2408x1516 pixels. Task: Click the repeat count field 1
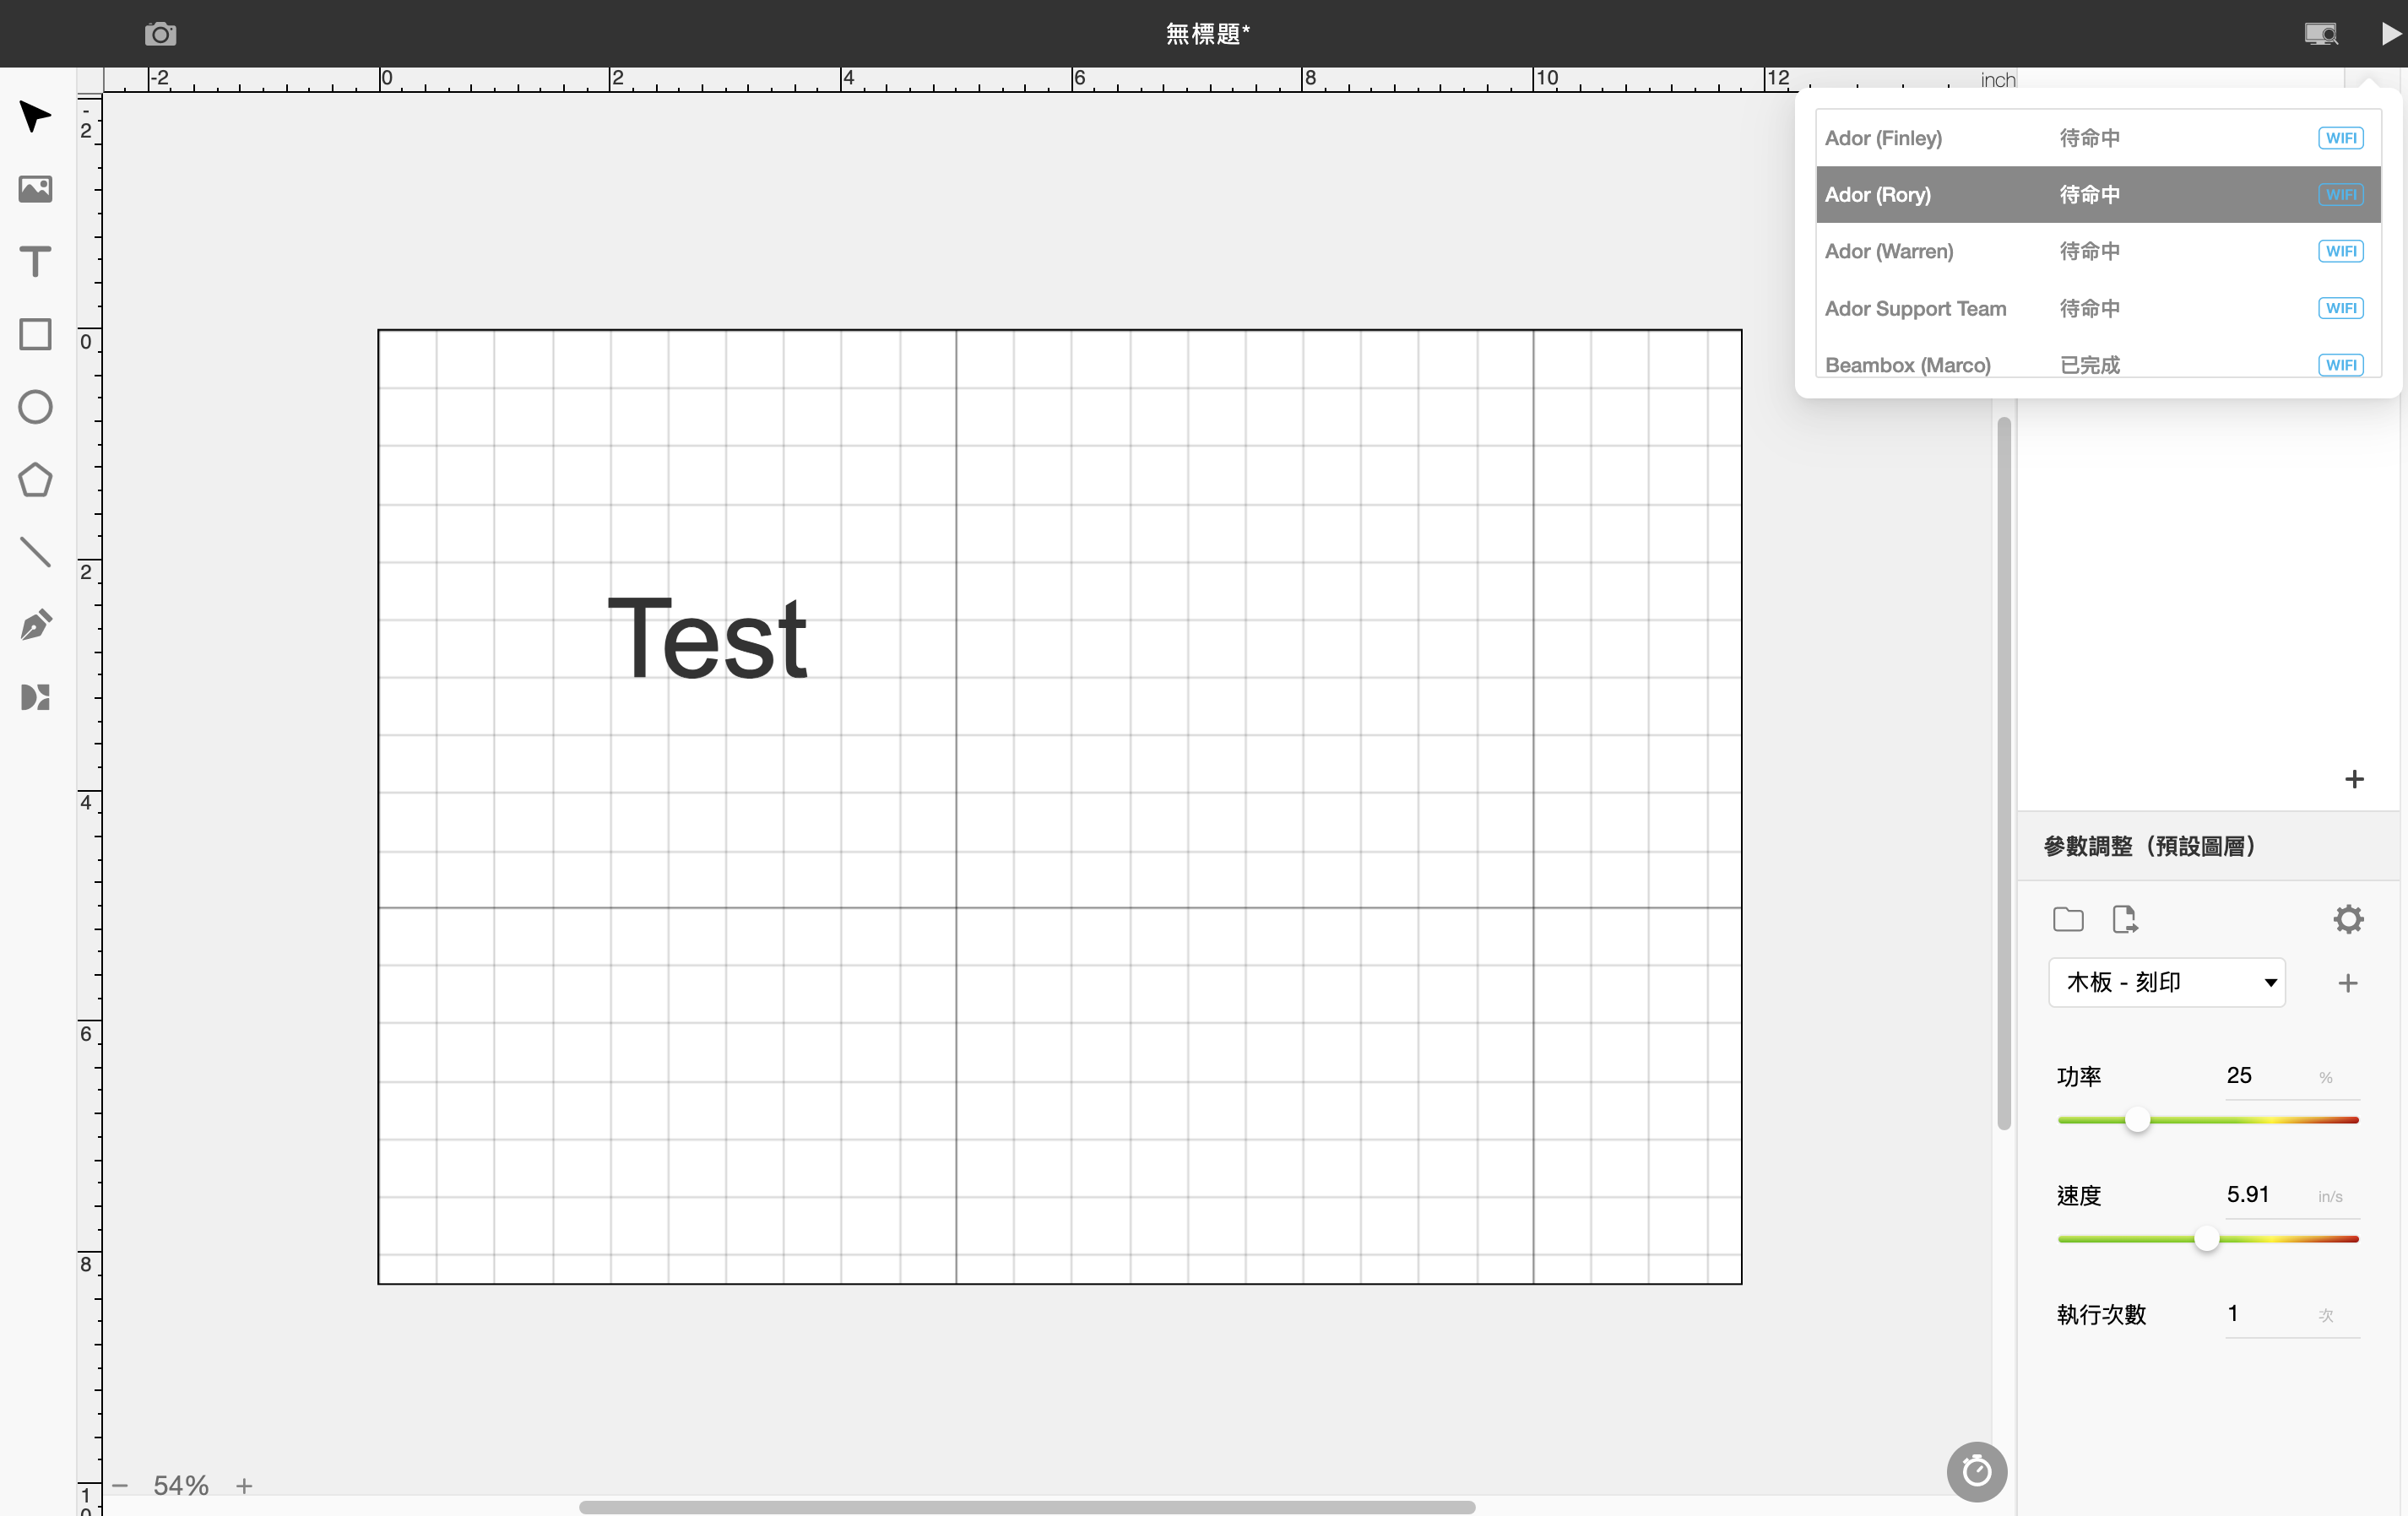pyautogui.click(x=2266, y=1314)
